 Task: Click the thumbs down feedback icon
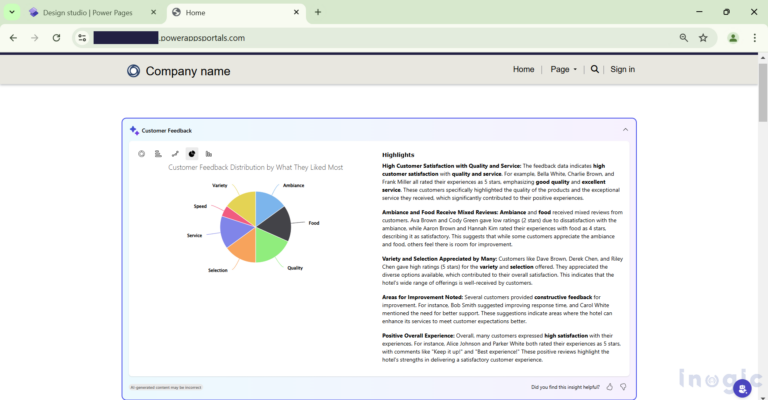point(624,387)
